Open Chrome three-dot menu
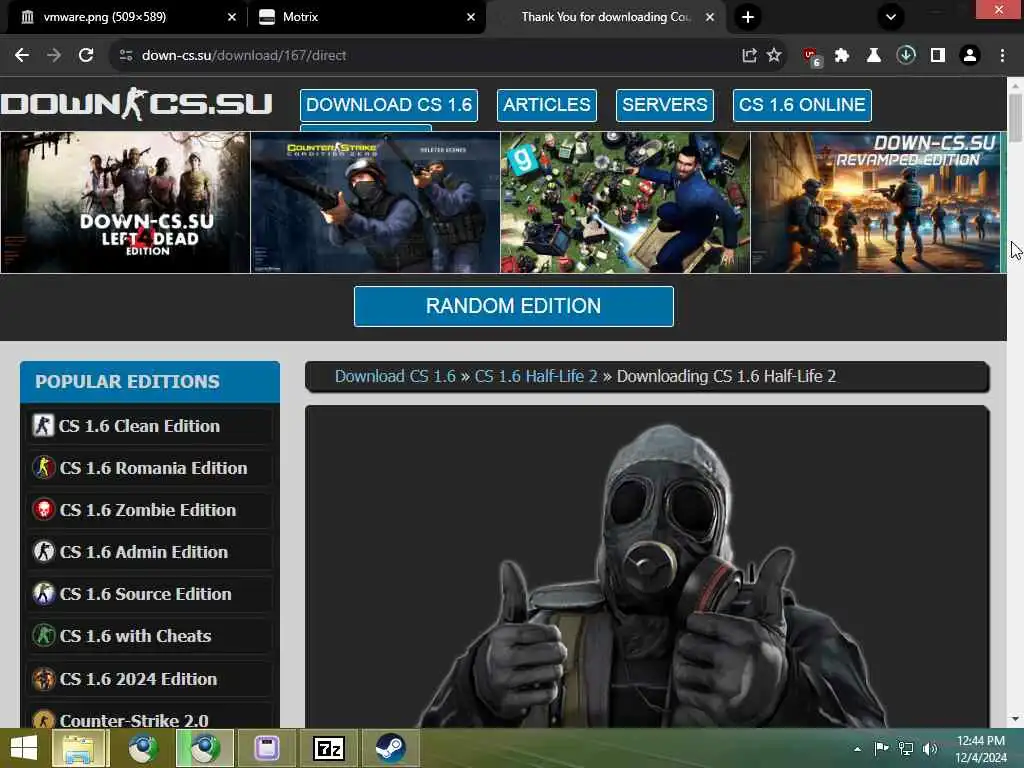Screen dimensions: 1024x768 coord(1002,56)
